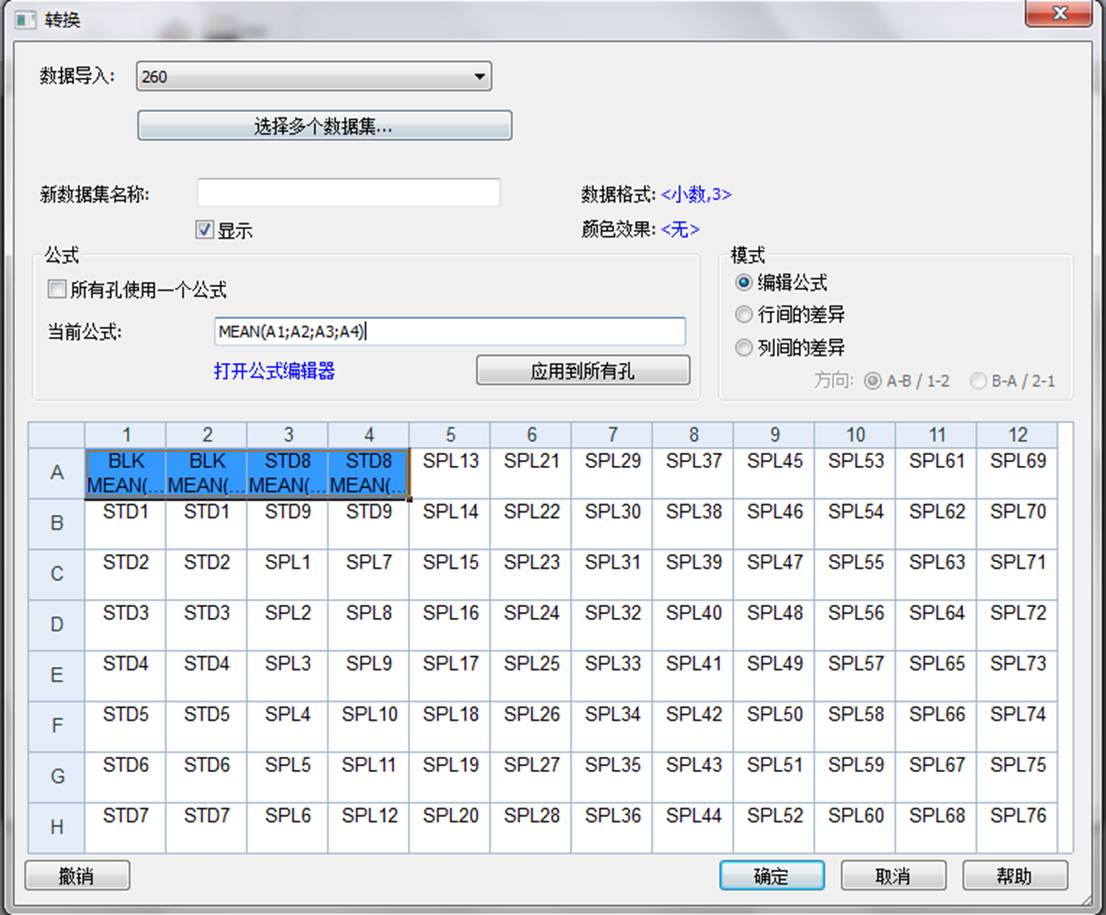This screenshot has width=1106, height=915.
Task: Open the 打开公式编辑器 link
Action: (274, 371)
